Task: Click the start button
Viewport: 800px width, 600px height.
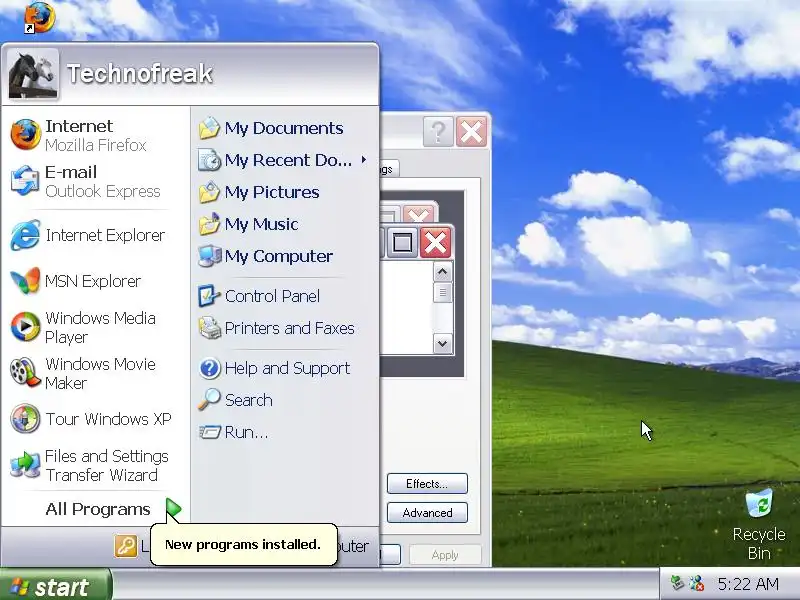Action: [x=55, y=586]
